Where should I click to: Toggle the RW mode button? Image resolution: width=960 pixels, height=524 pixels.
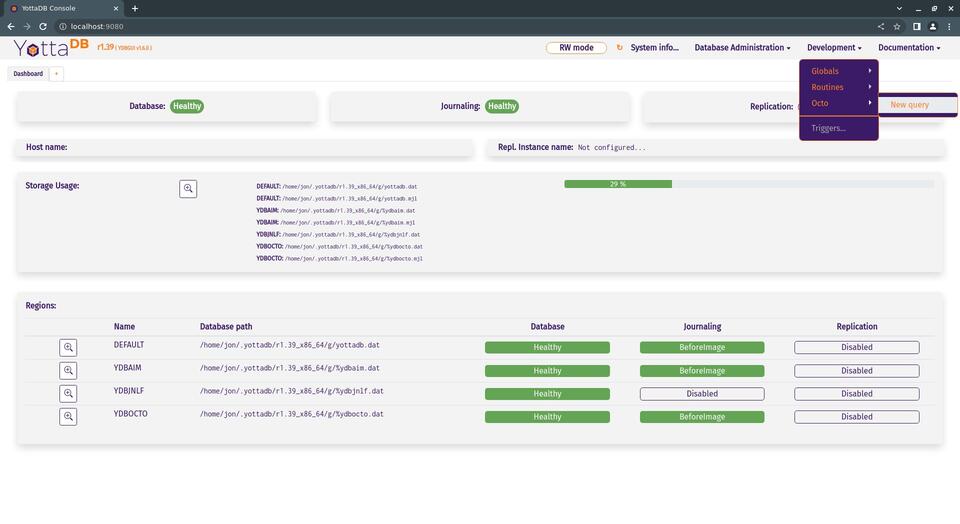[576, 48]
